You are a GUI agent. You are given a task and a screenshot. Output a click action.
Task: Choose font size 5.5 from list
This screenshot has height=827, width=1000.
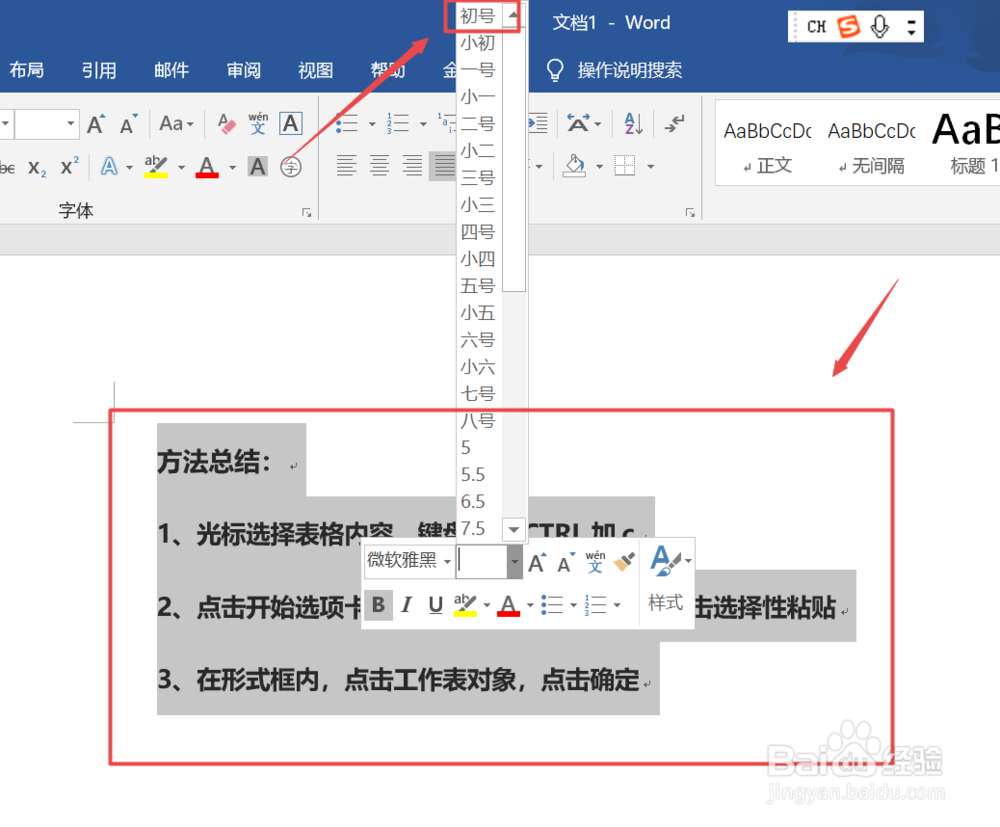click(x=478, y=475)
